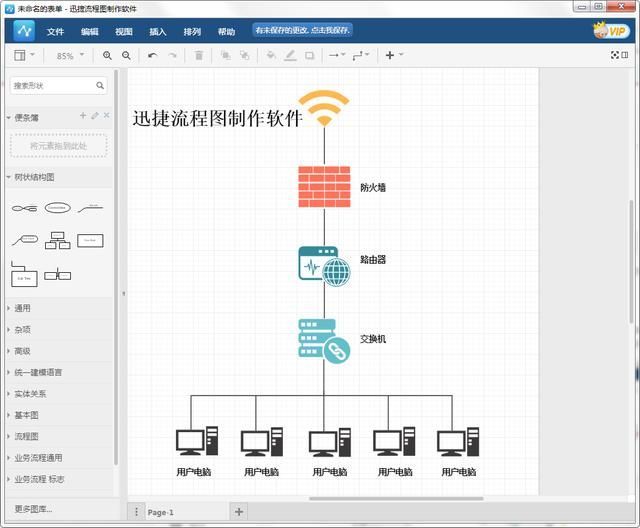Open the plus insert dropdown
This screenshot has height=528, width=640.
tap(394, 55)
